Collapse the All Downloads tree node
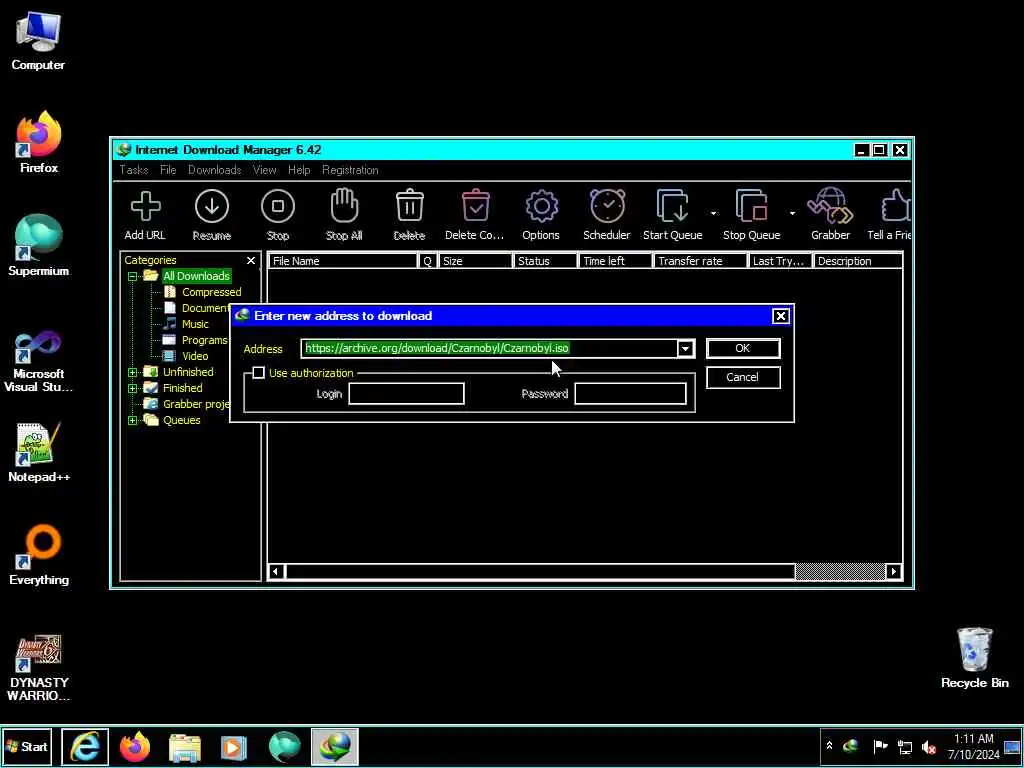The image size is (1024, 768). [133, 276]
